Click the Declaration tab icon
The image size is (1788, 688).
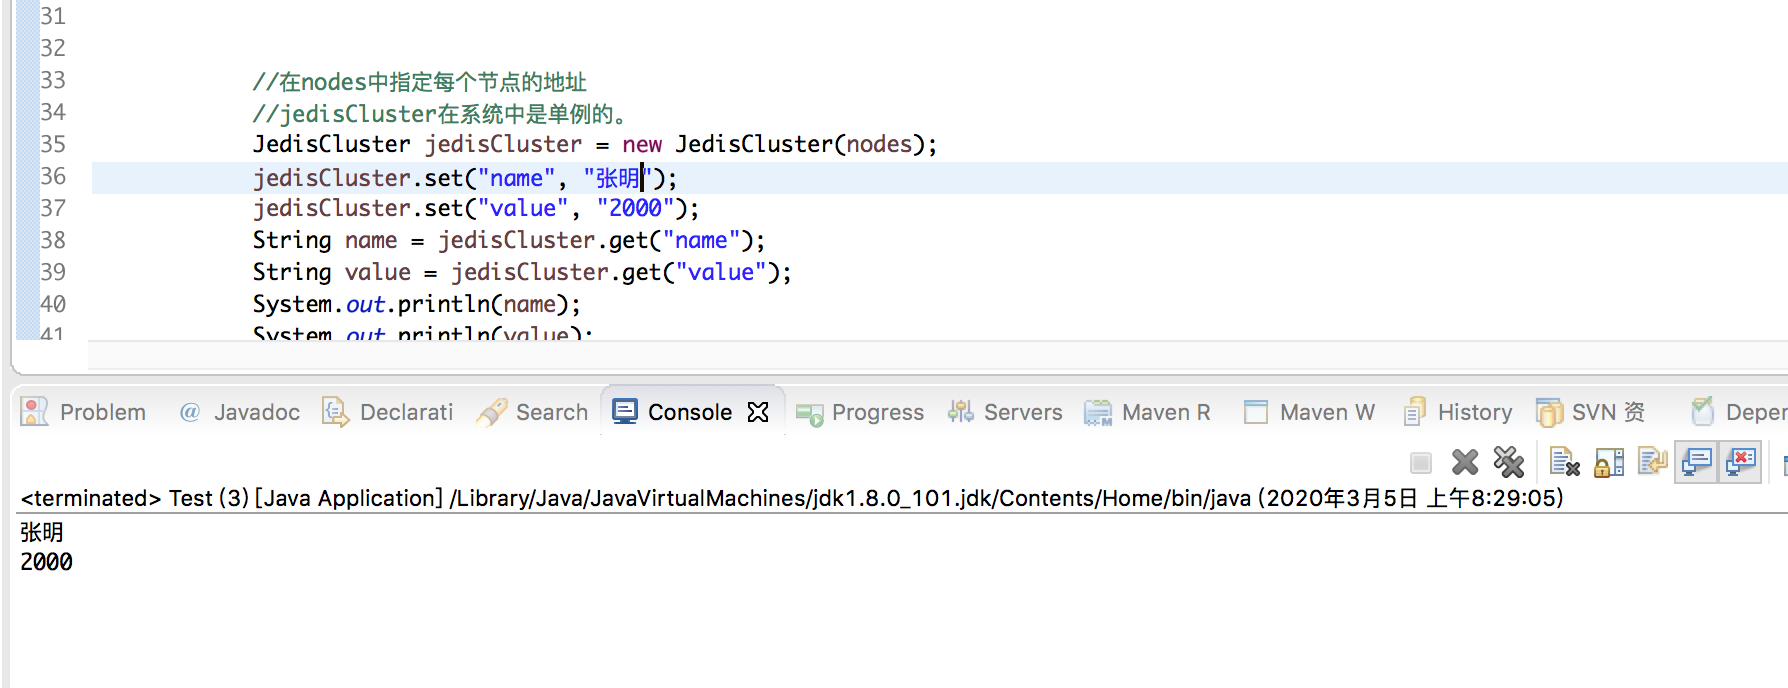coord(335,412)
